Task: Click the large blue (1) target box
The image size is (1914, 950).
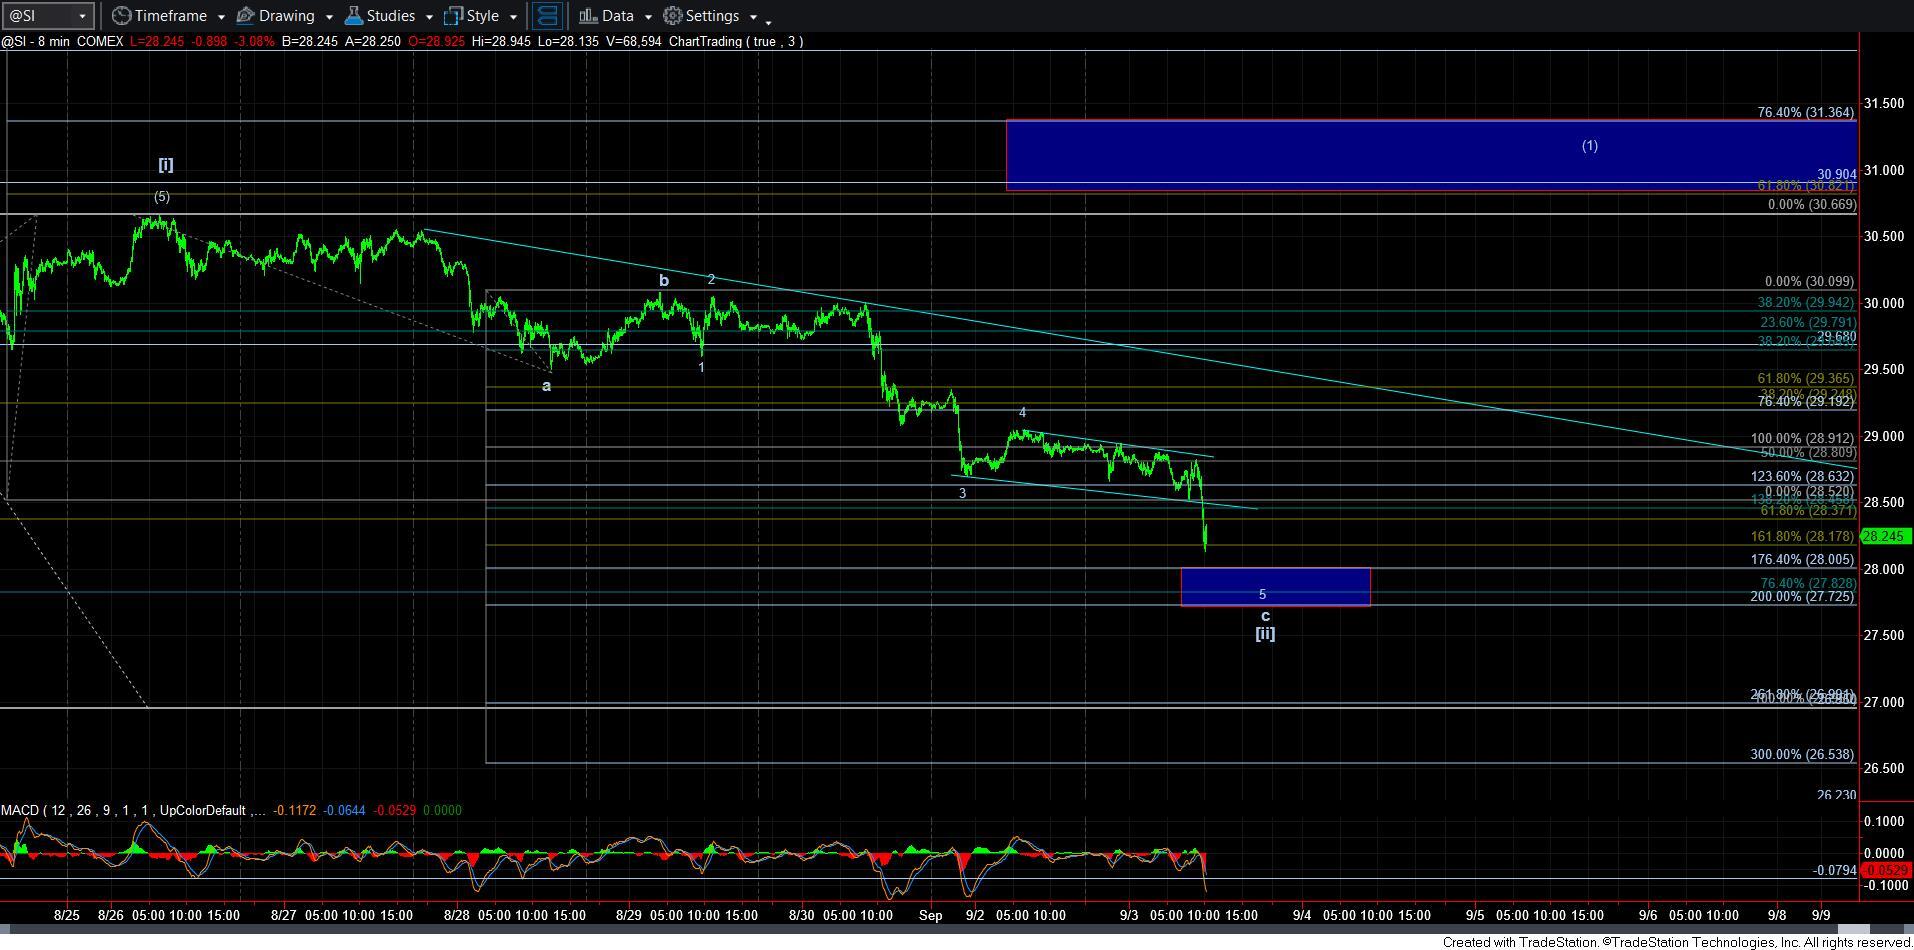Action: coord(1431,155)
